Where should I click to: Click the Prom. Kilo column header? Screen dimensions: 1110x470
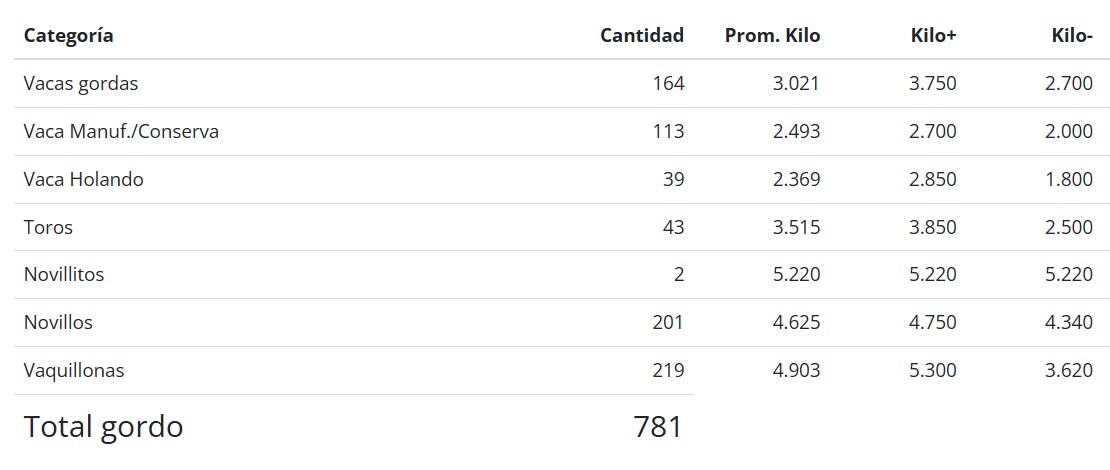pyautogui.click(x=772, y=36)
